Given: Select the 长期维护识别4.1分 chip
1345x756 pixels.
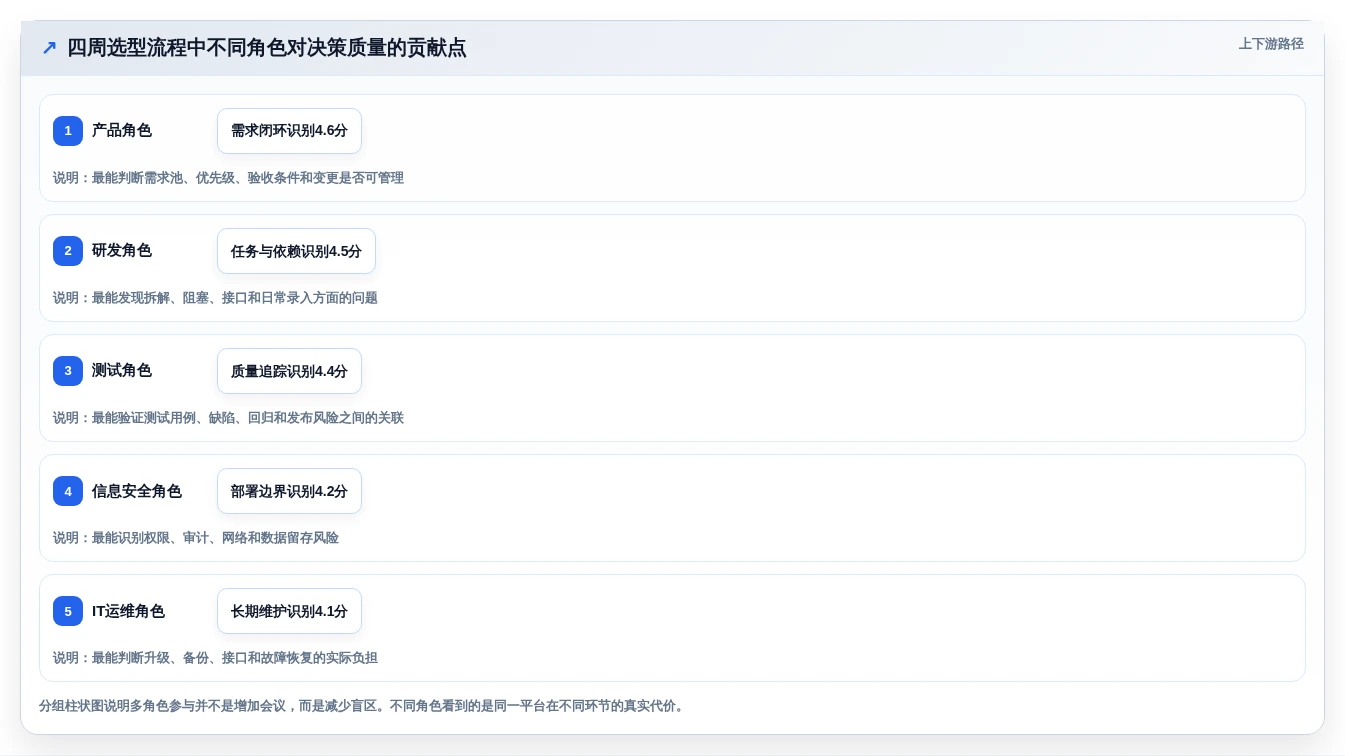Looking at the screenshot, I should click(289, 611).
